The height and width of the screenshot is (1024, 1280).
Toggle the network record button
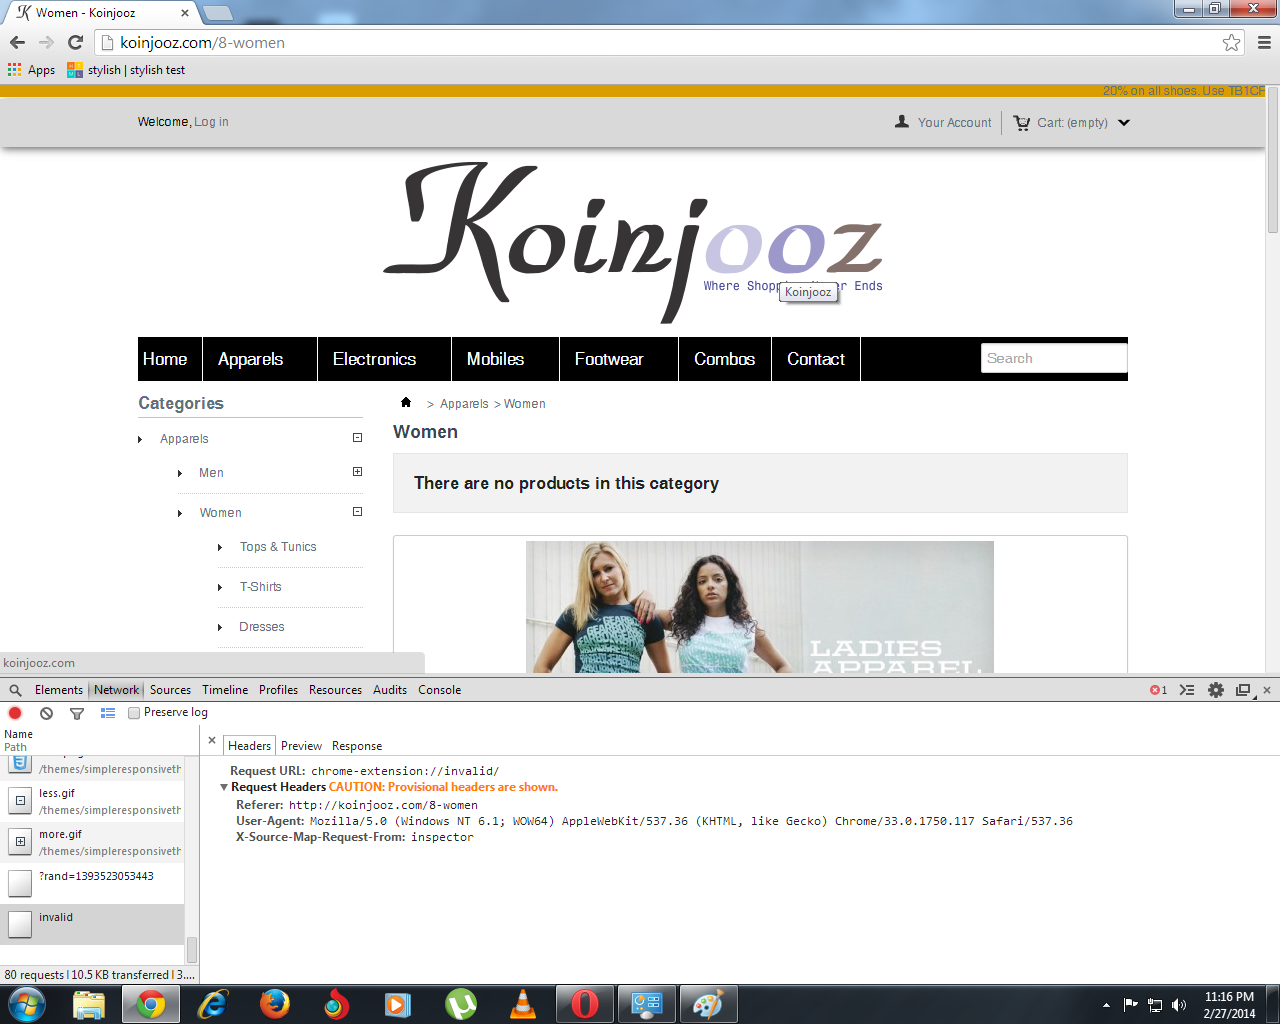[15, 713]
